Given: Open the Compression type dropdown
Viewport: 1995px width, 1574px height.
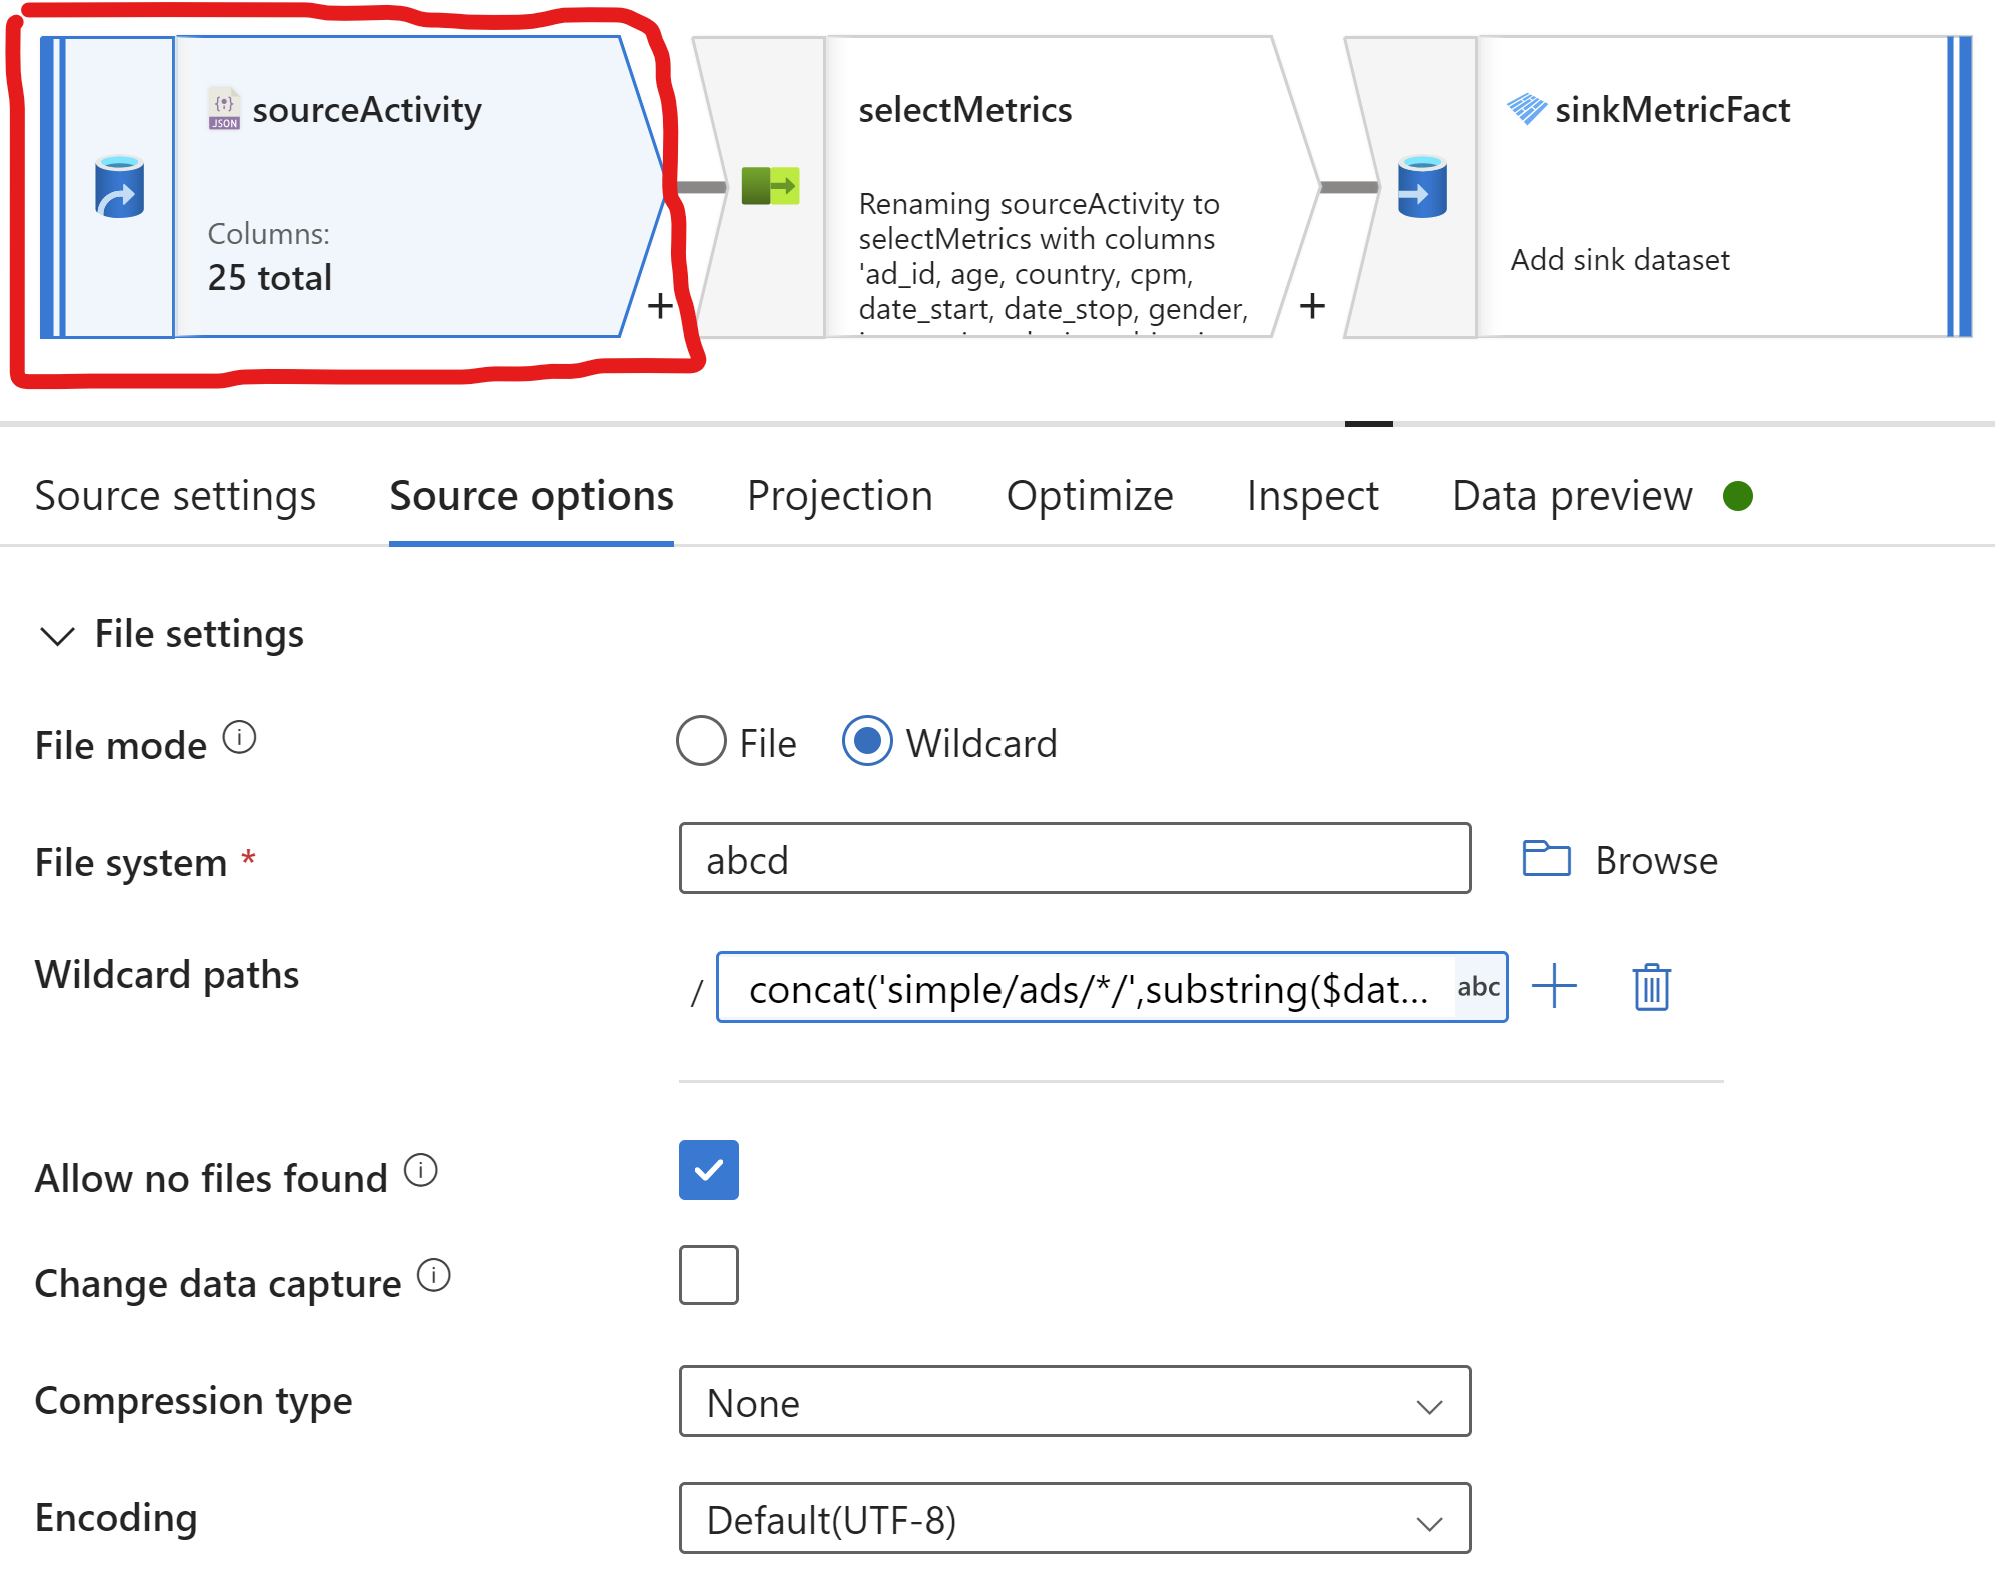Looking at the screenshot, I should point(1074,1402).
